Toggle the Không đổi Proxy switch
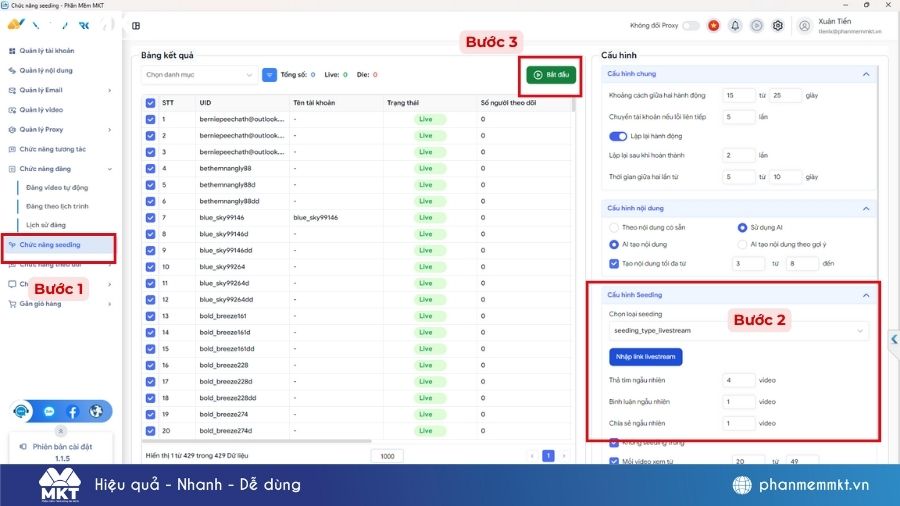900x506 pixels. tap(691, 26)
